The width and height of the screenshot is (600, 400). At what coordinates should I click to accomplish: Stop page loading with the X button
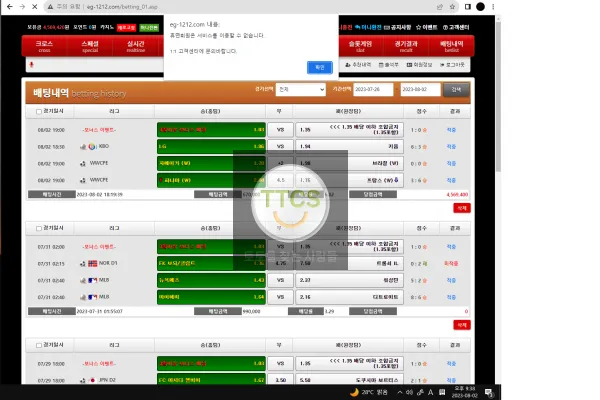34,7
